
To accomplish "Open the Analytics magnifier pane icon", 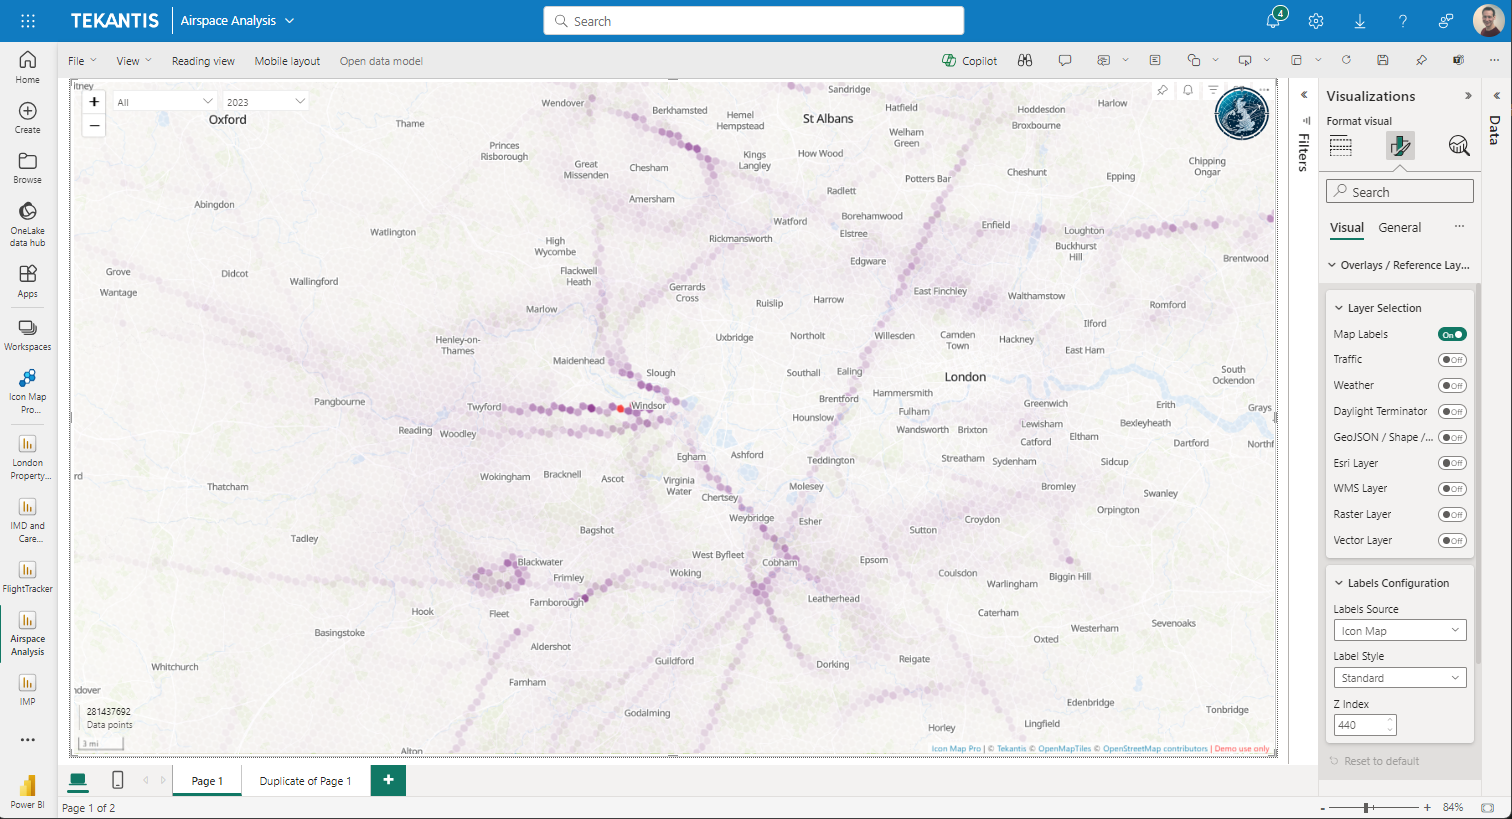I will point(1458,146).
